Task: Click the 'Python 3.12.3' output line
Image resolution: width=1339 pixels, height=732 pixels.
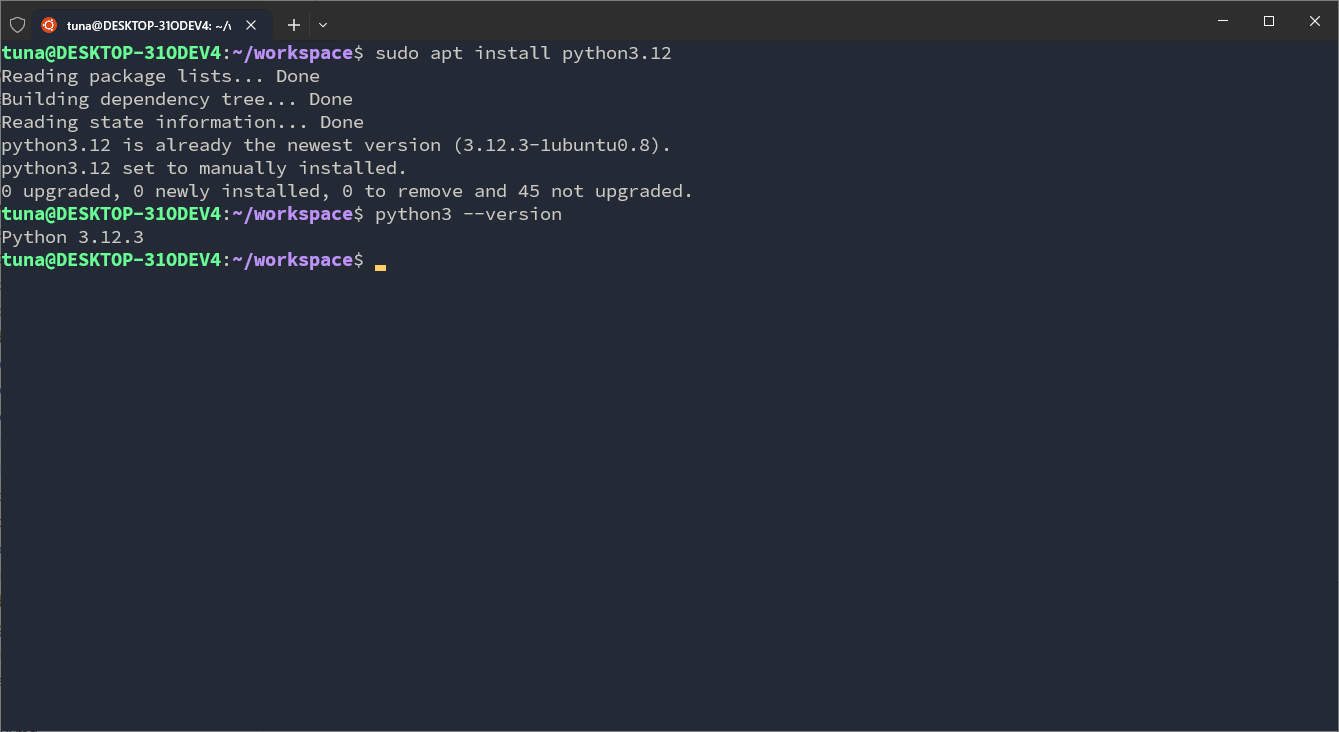Action: click(x=73, y=237)
